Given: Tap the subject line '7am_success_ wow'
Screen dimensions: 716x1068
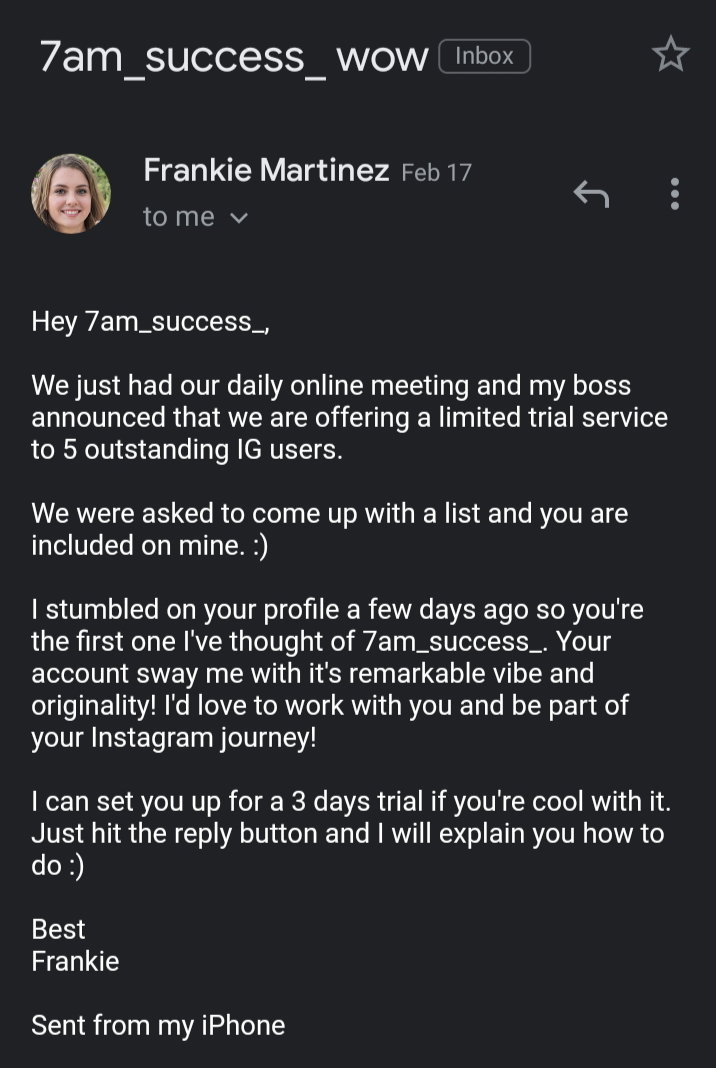Looking at the screenshot, I should coord(234,57).
